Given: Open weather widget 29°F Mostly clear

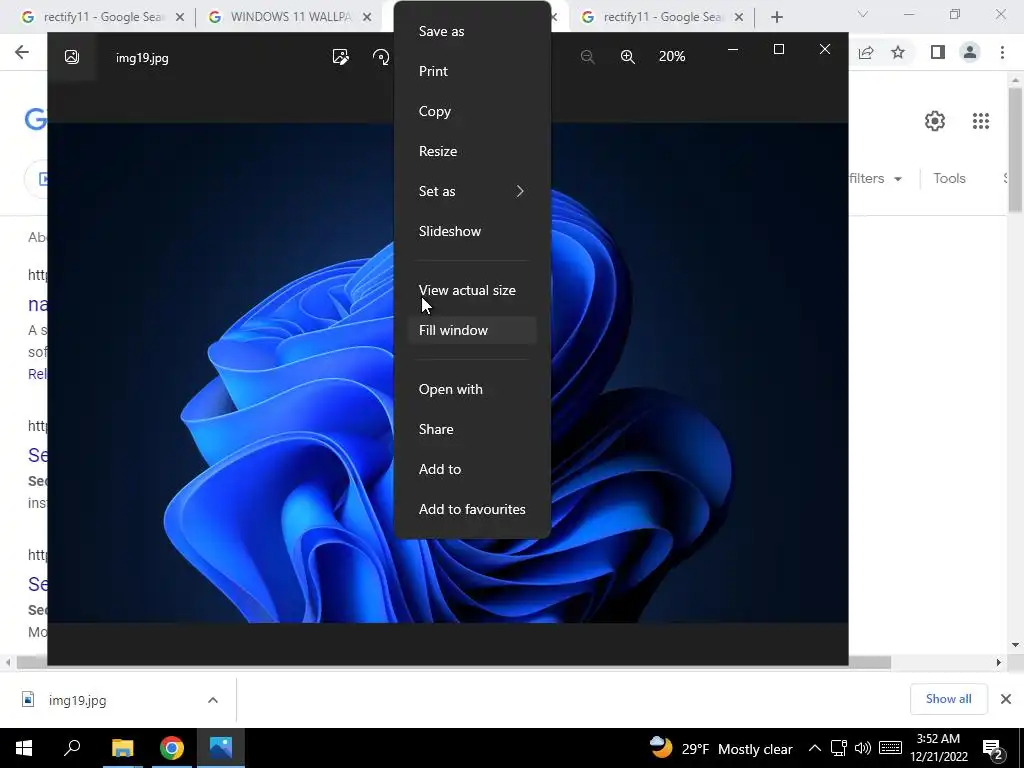Looking at the screenshot, I should click(722, 748).
